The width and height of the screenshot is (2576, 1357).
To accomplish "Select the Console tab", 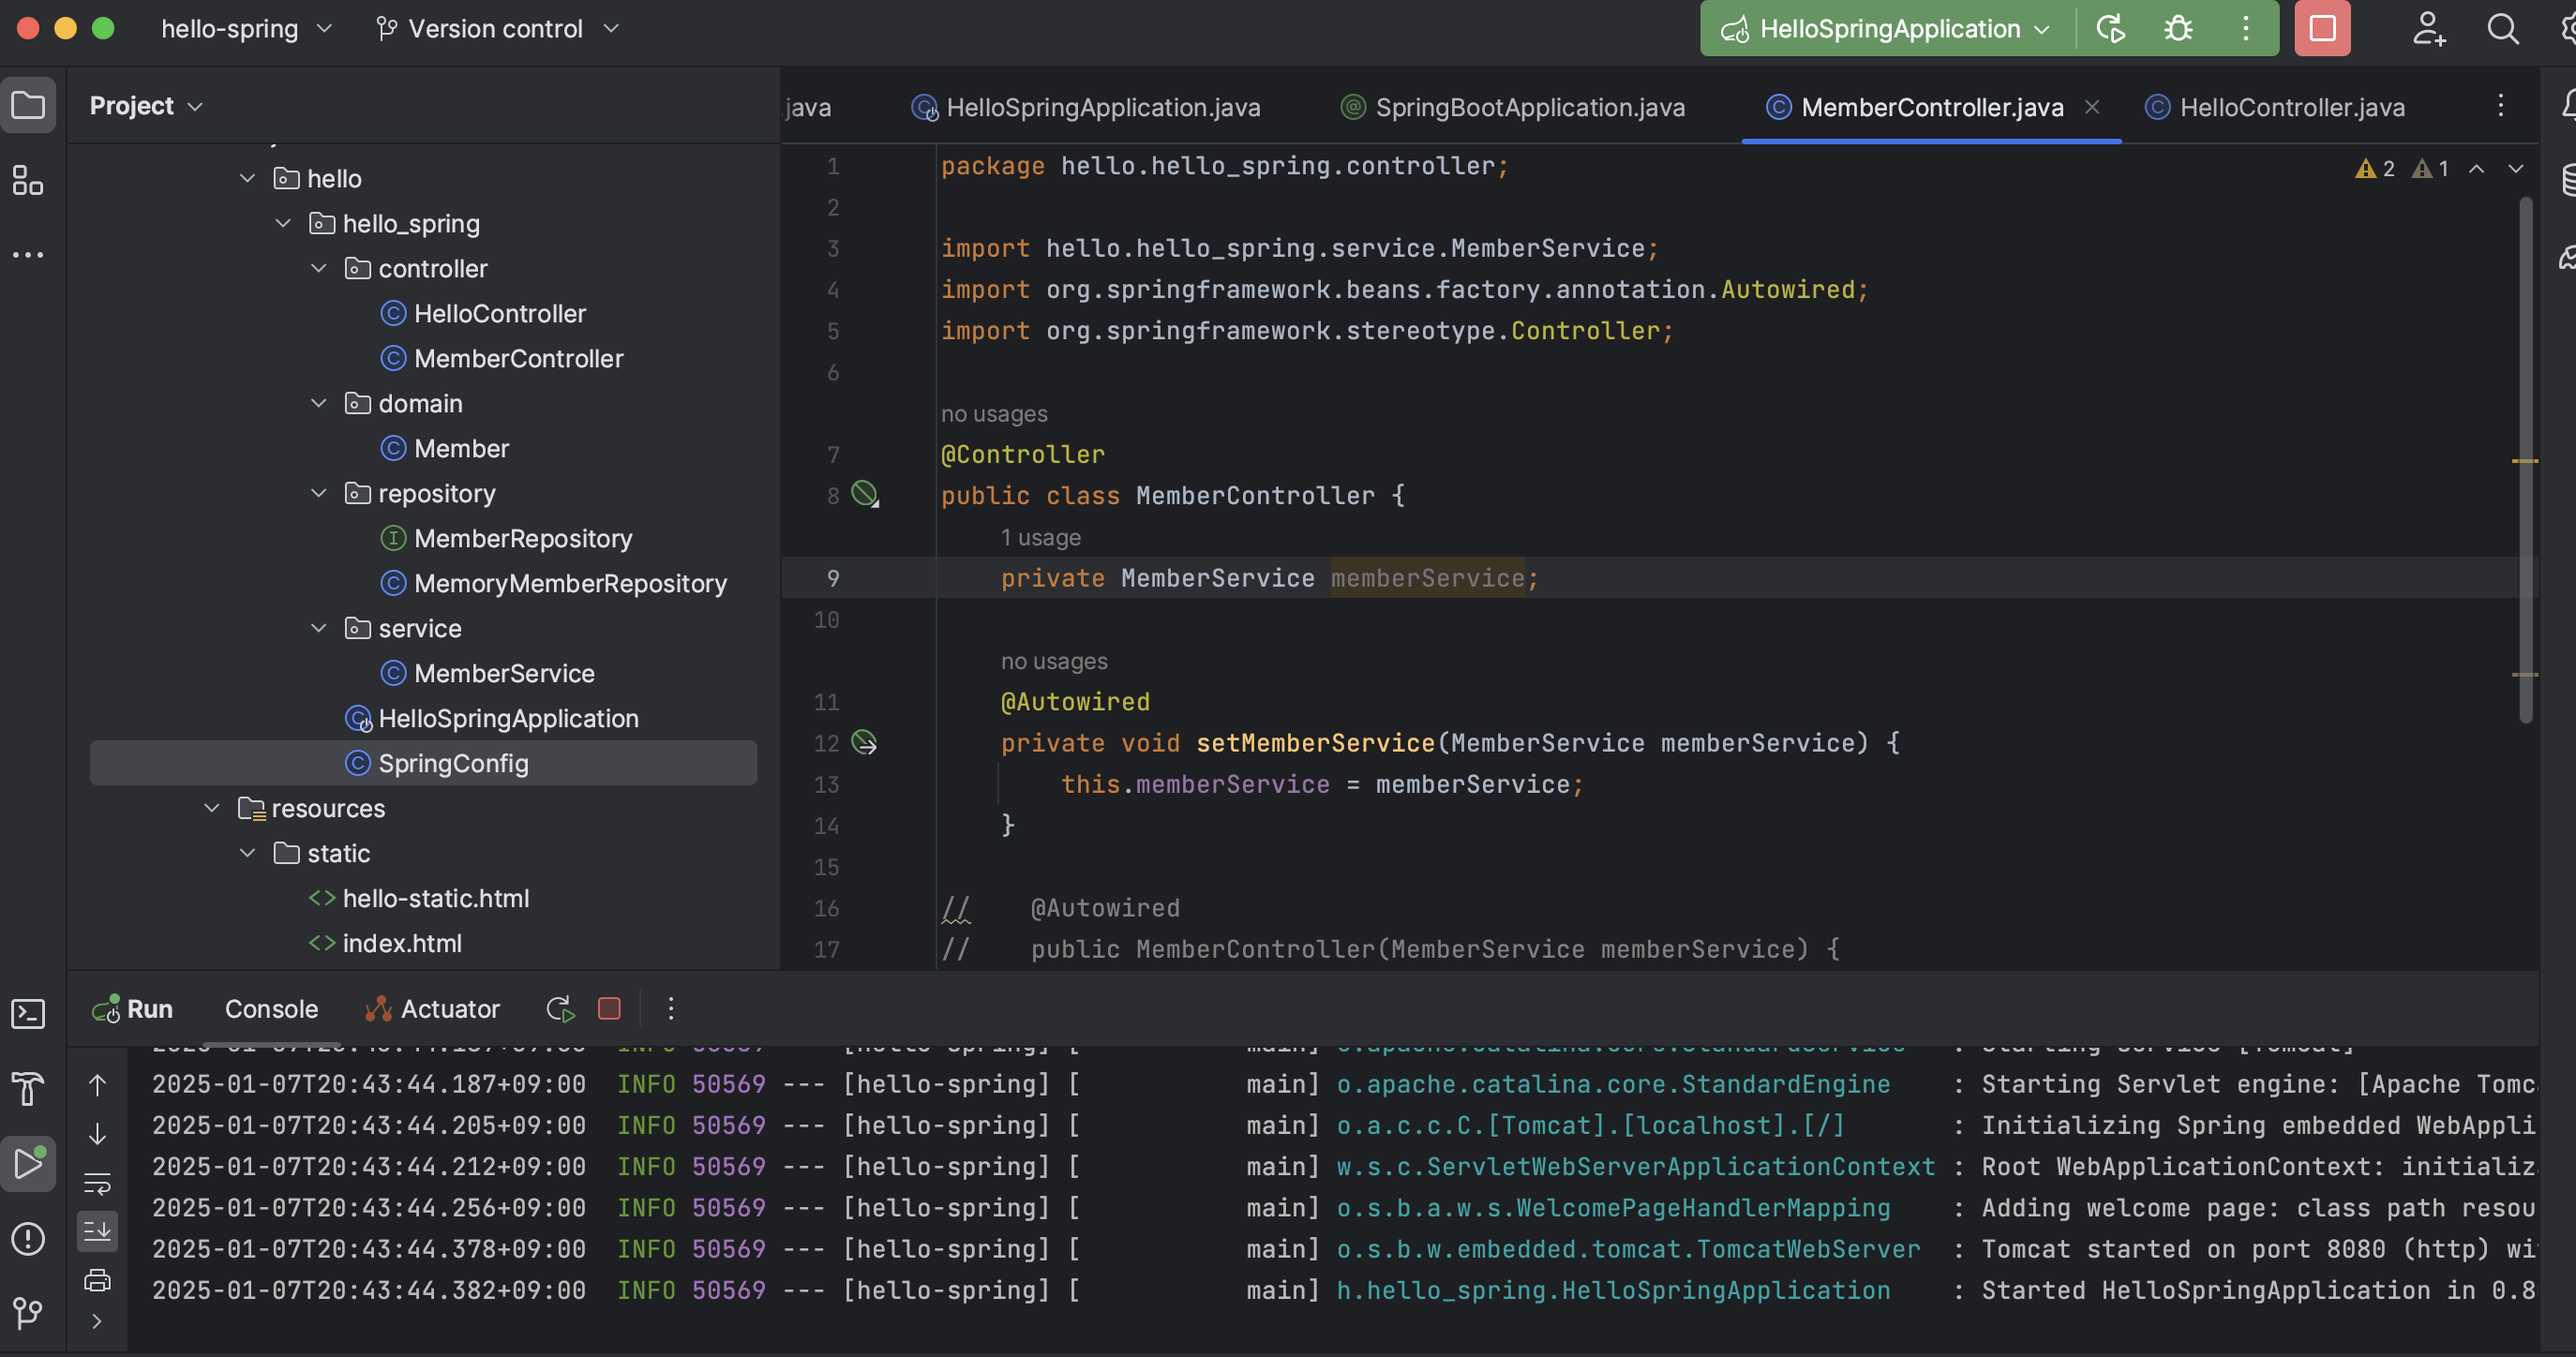I will [x=271, y=1009].
